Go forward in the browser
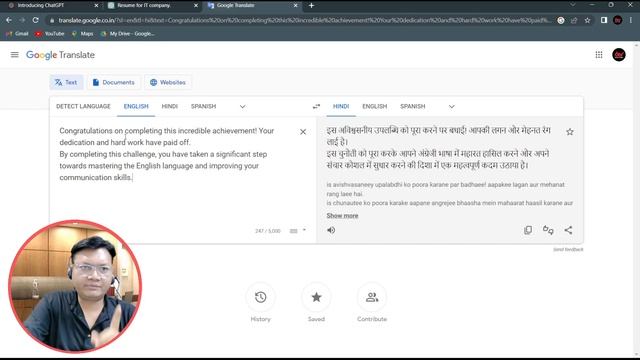The height and width of the screenshot is (360, 640). [x=22, y=20]
